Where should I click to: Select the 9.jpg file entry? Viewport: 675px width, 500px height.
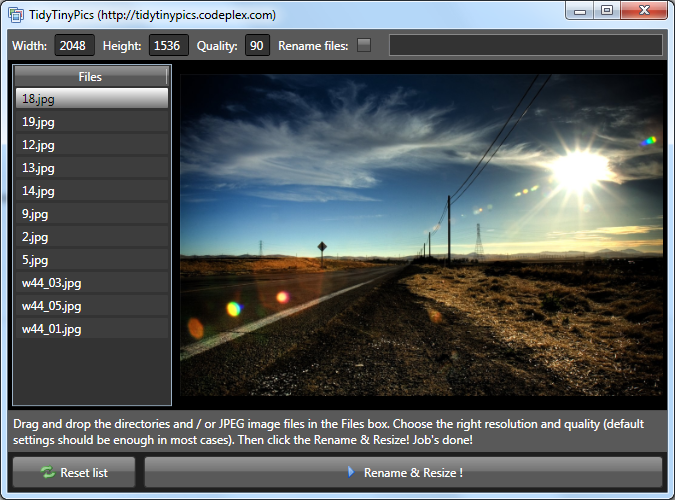92,214
